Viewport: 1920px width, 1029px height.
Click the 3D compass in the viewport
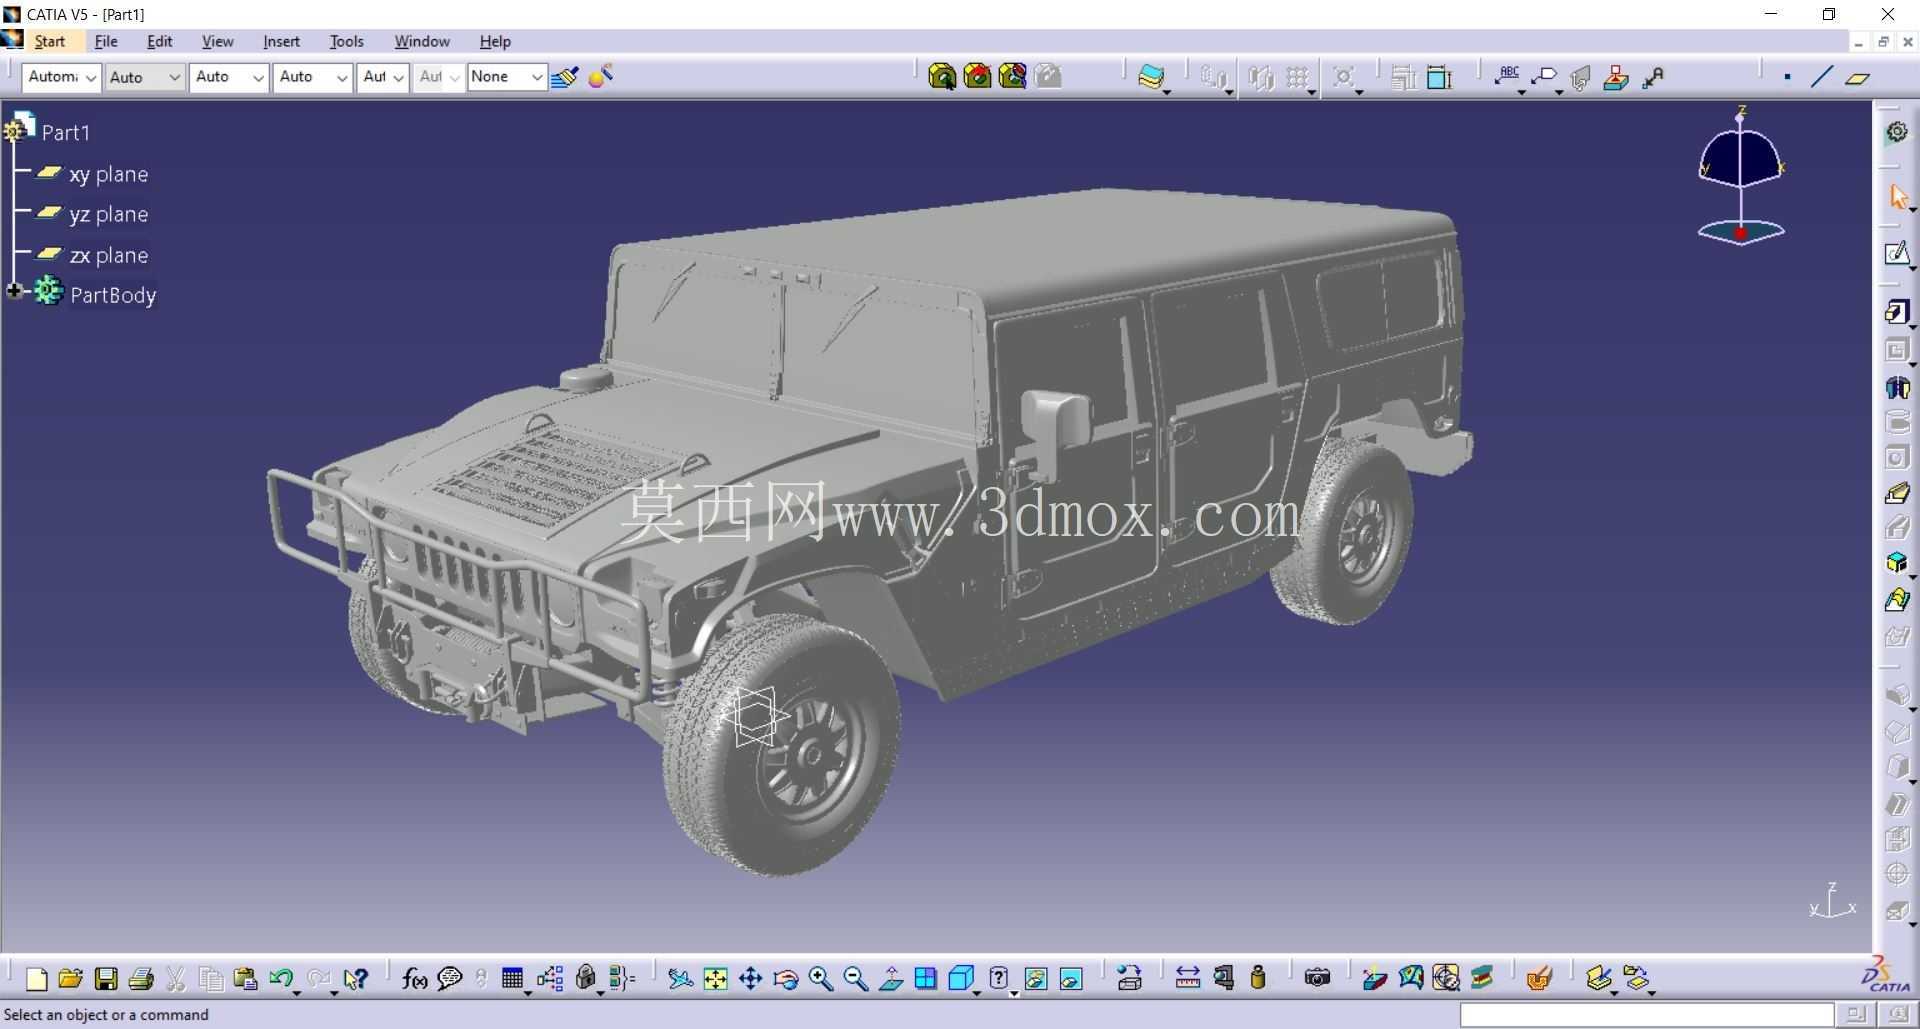click(1741, 177)
